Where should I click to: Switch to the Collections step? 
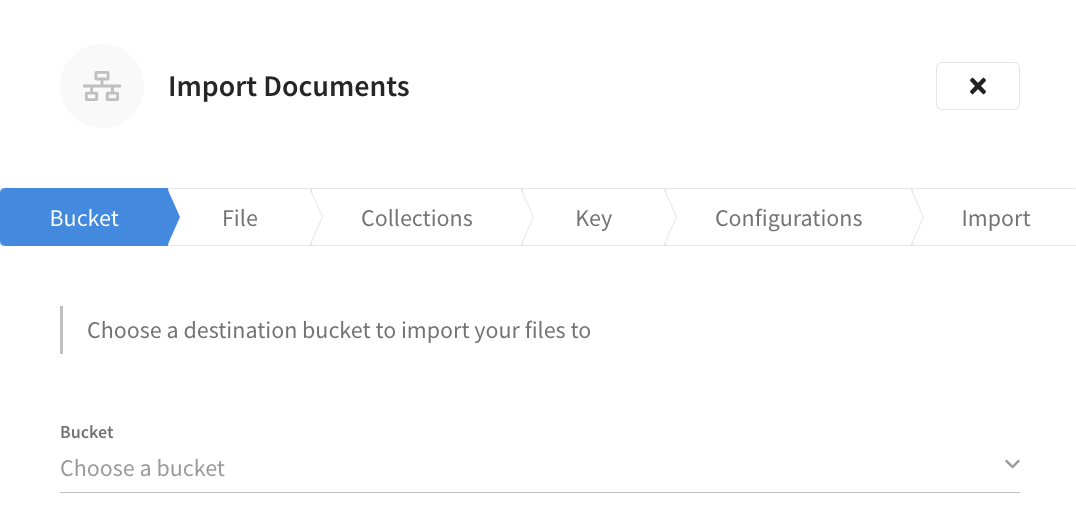[x=416, y=218]
